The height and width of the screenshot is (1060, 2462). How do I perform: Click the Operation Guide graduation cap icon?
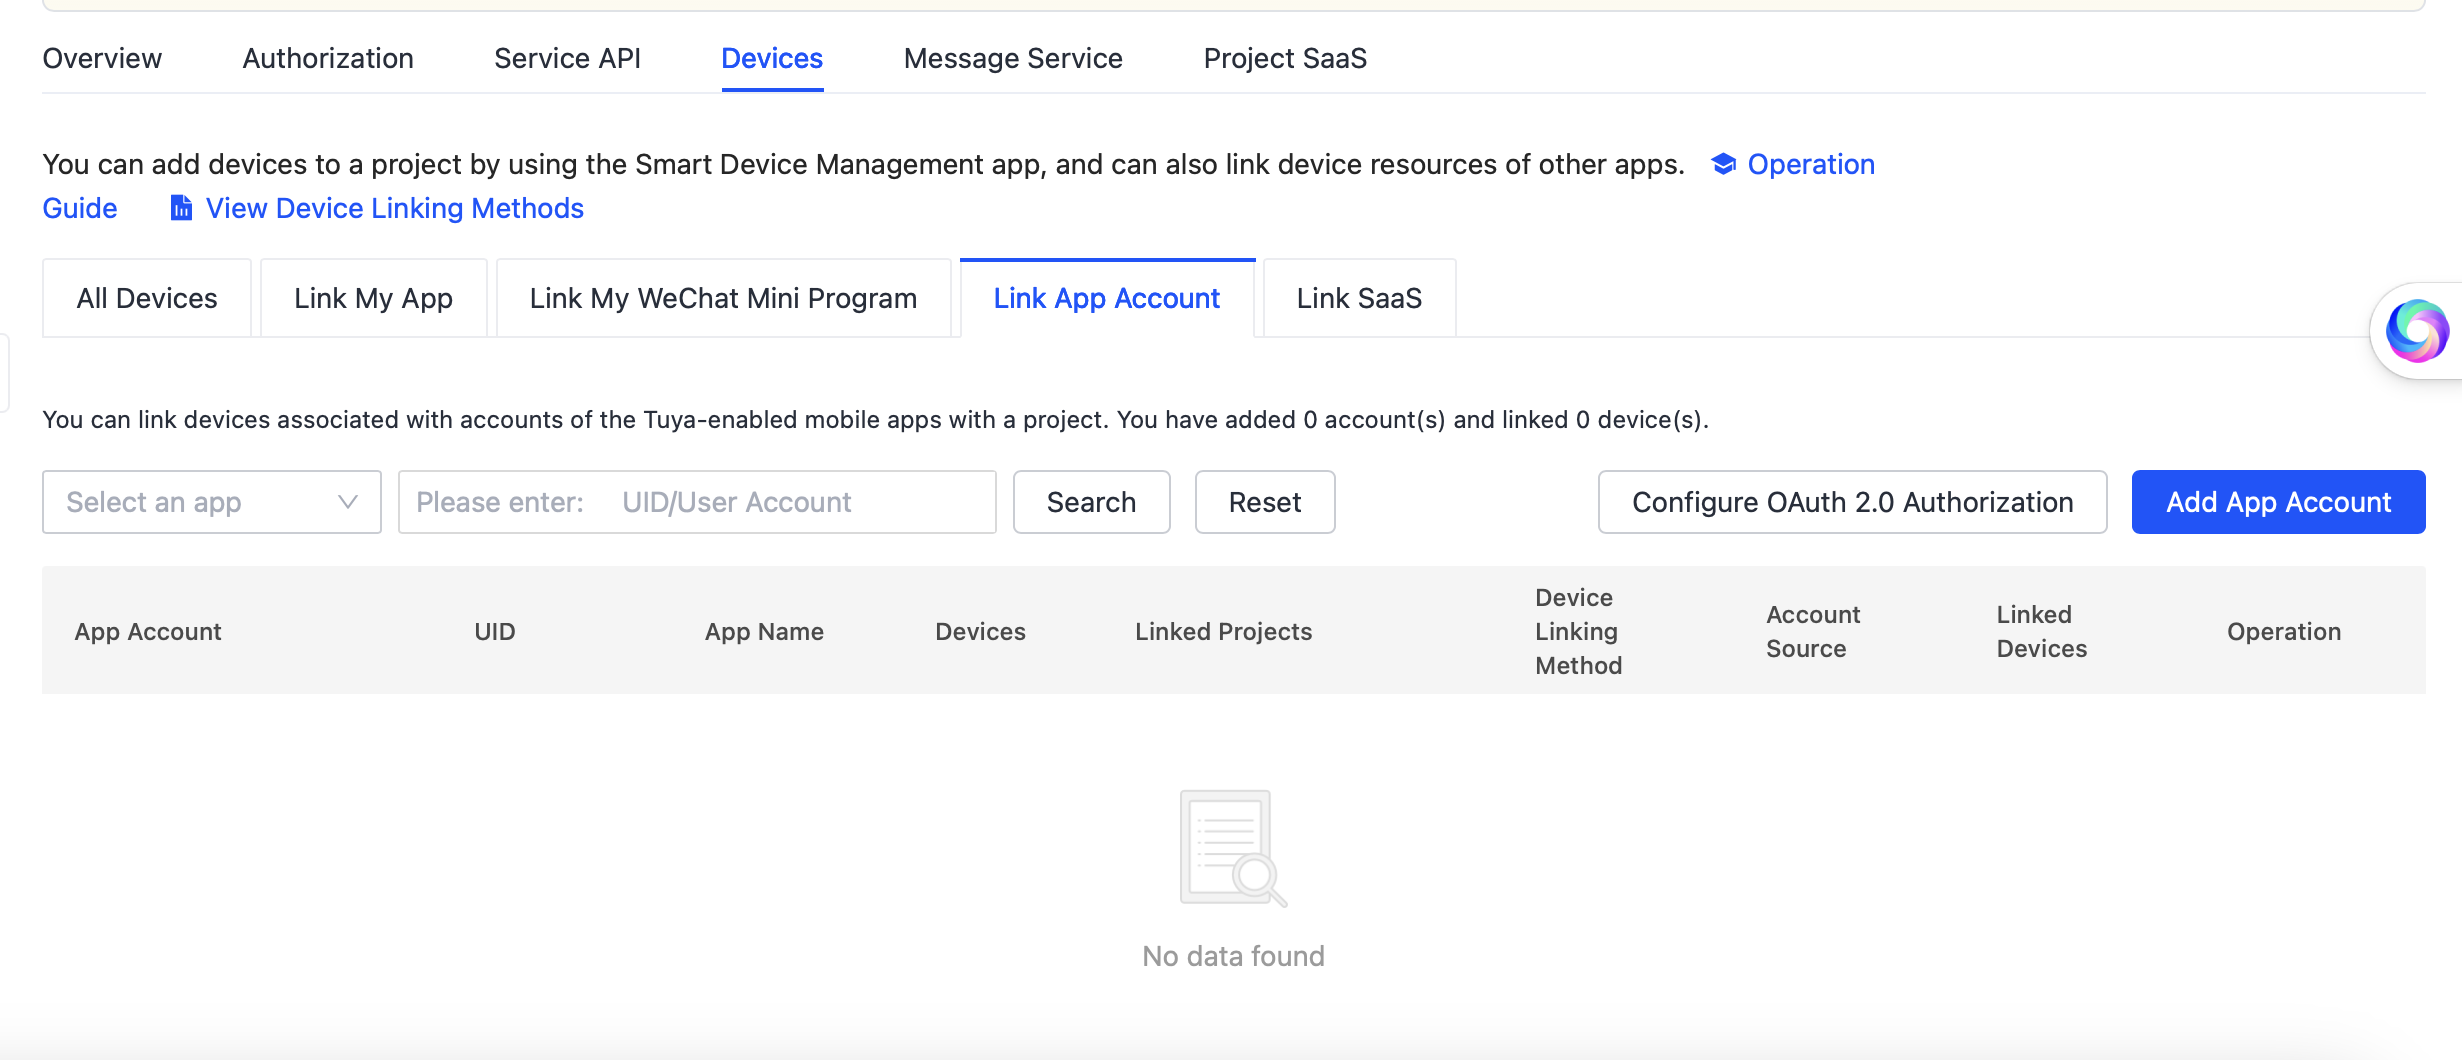pos(1722,164)
